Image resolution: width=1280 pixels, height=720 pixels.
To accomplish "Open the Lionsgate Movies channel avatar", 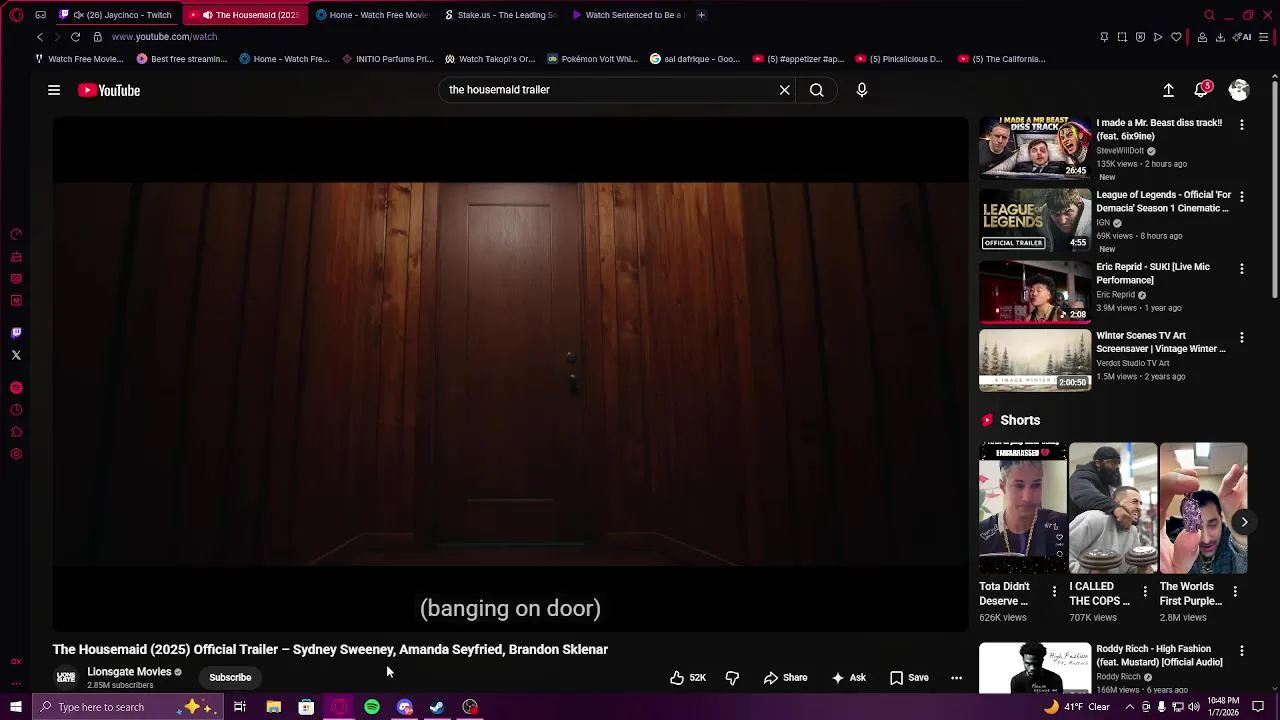I will [66, 678].
